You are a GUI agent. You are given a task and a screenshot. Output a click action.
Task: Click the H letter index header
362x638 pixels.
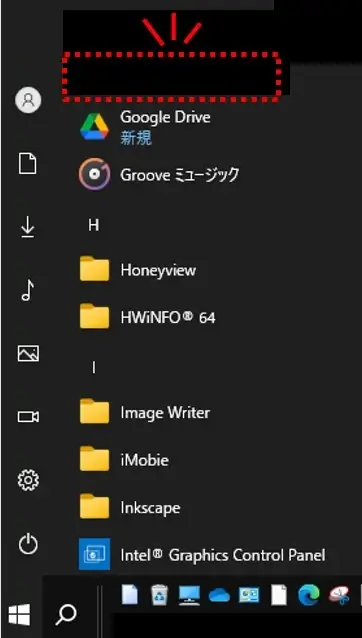[94, 225]
